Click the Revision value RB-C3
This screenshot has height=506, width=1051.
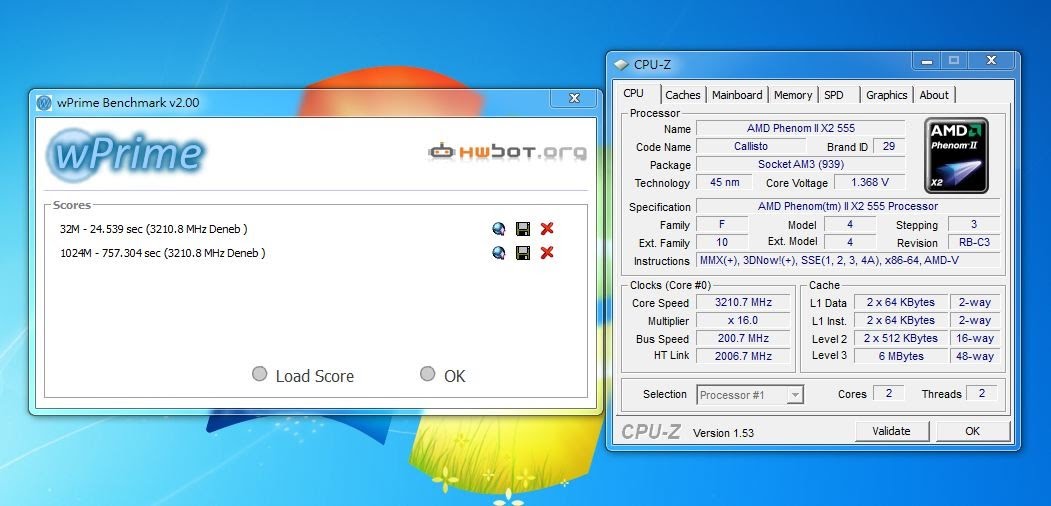click(975, 243)
